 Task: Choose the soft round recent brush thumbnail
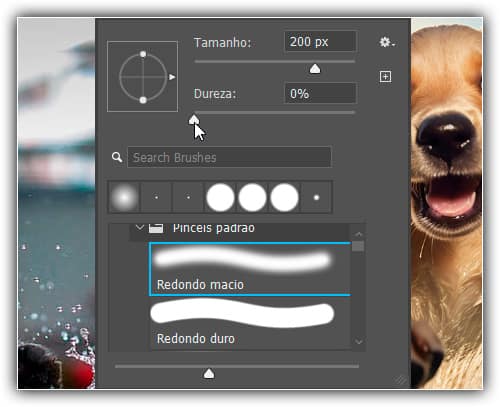click(x=124, y=197)
